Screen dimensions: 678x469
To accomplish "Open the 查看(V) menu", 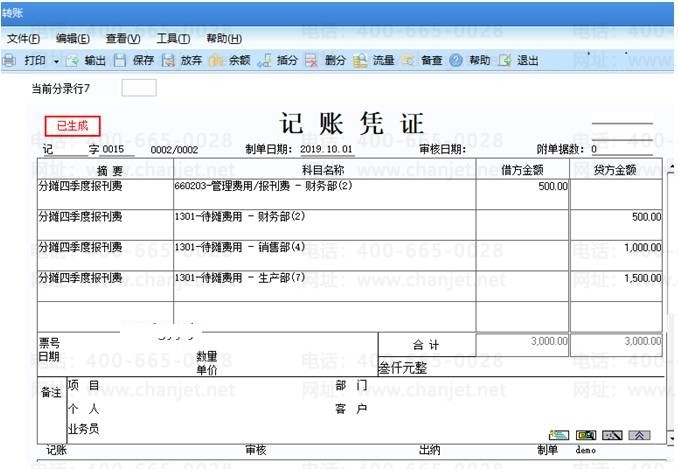I will point(123,39).
